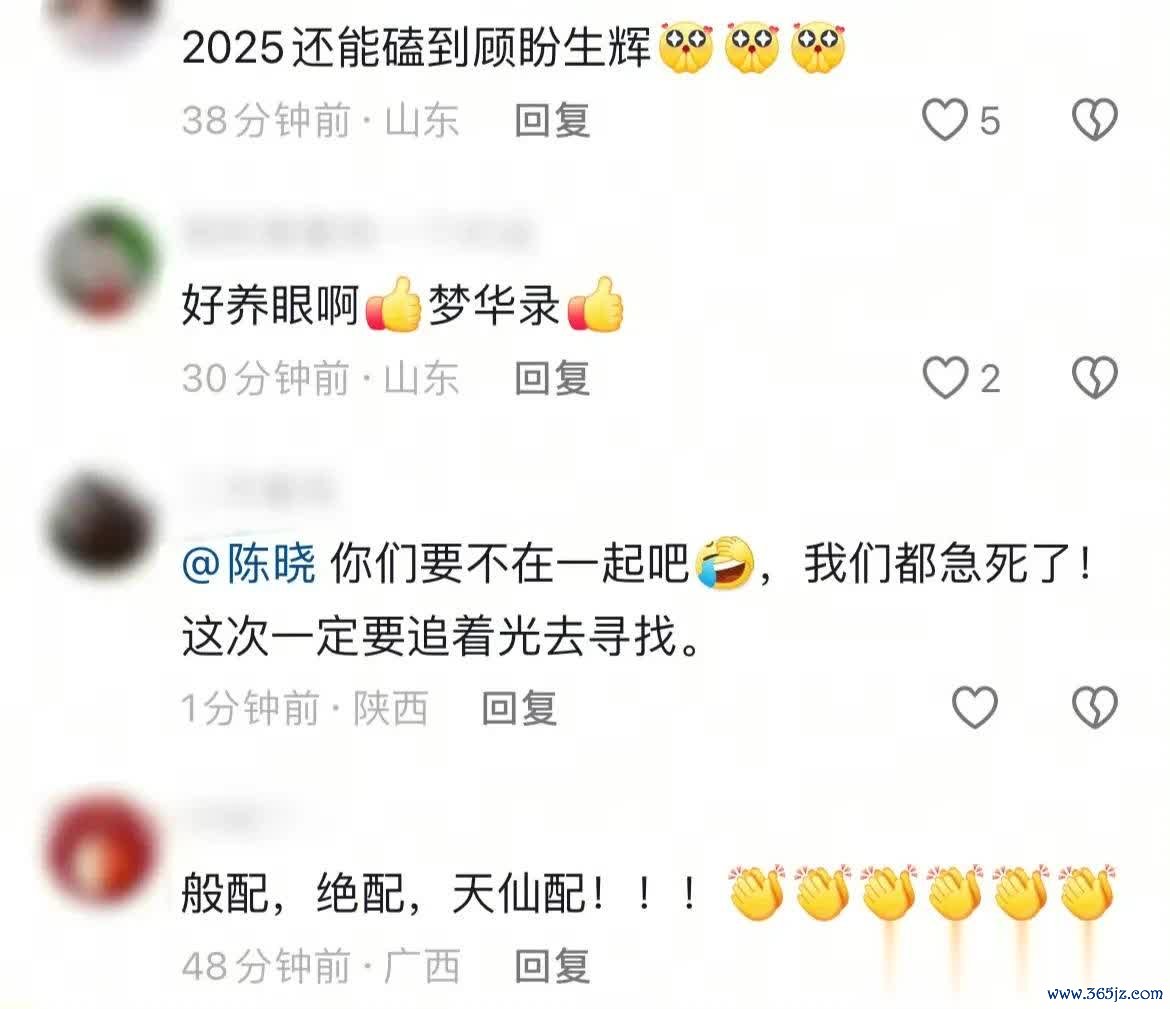
Task: Open the dark avatar of 陕西 commenter
Action: pos(102,526)
